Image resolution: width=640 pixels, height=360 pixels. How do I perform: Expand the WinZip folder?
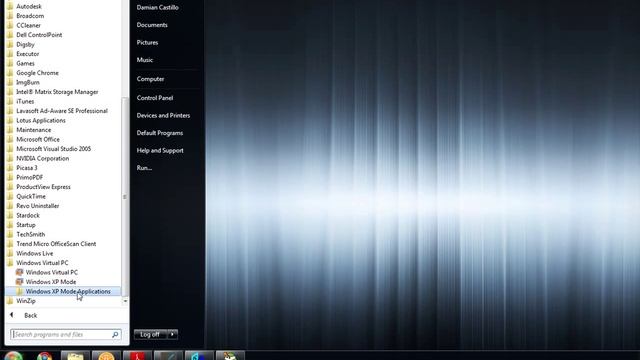[x=26, y=301]
